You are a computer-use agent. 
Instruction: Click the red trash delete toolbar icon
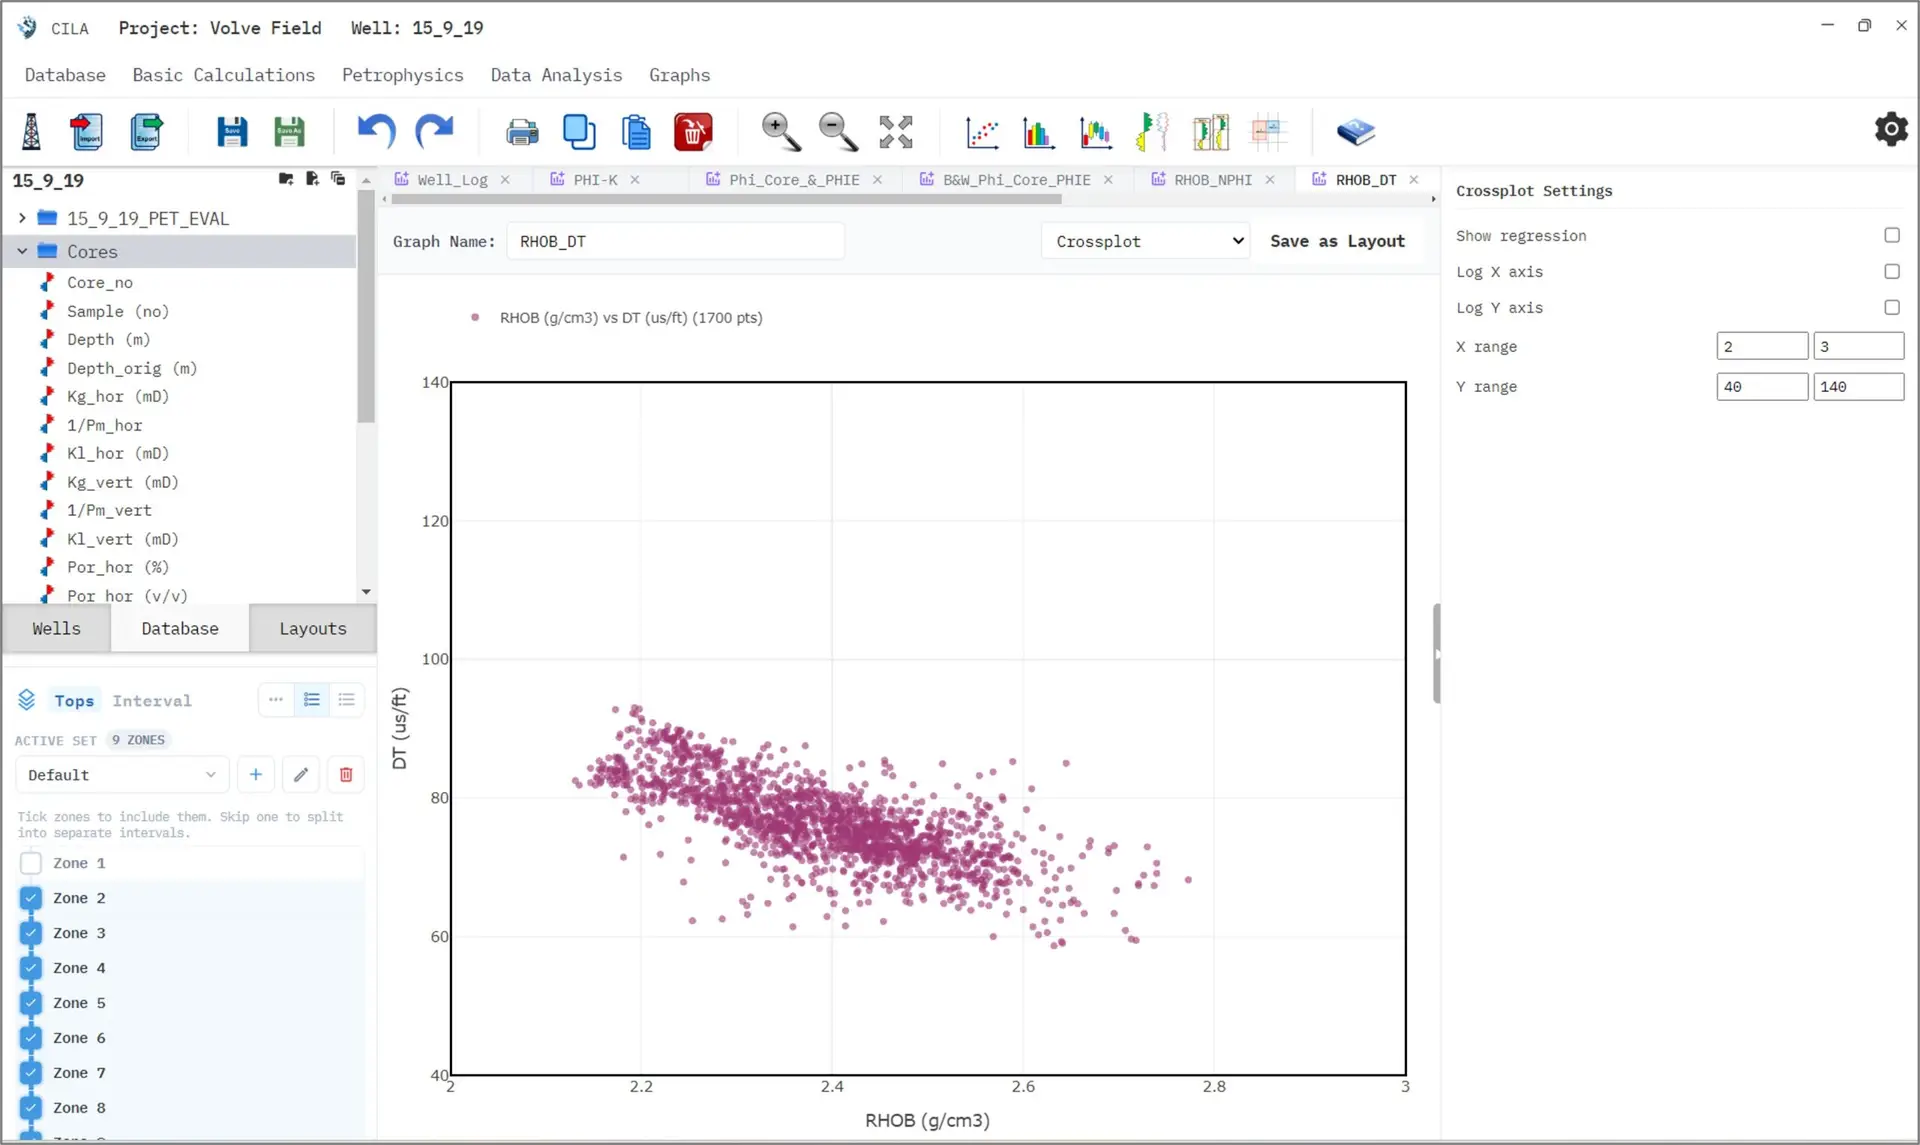693,132
